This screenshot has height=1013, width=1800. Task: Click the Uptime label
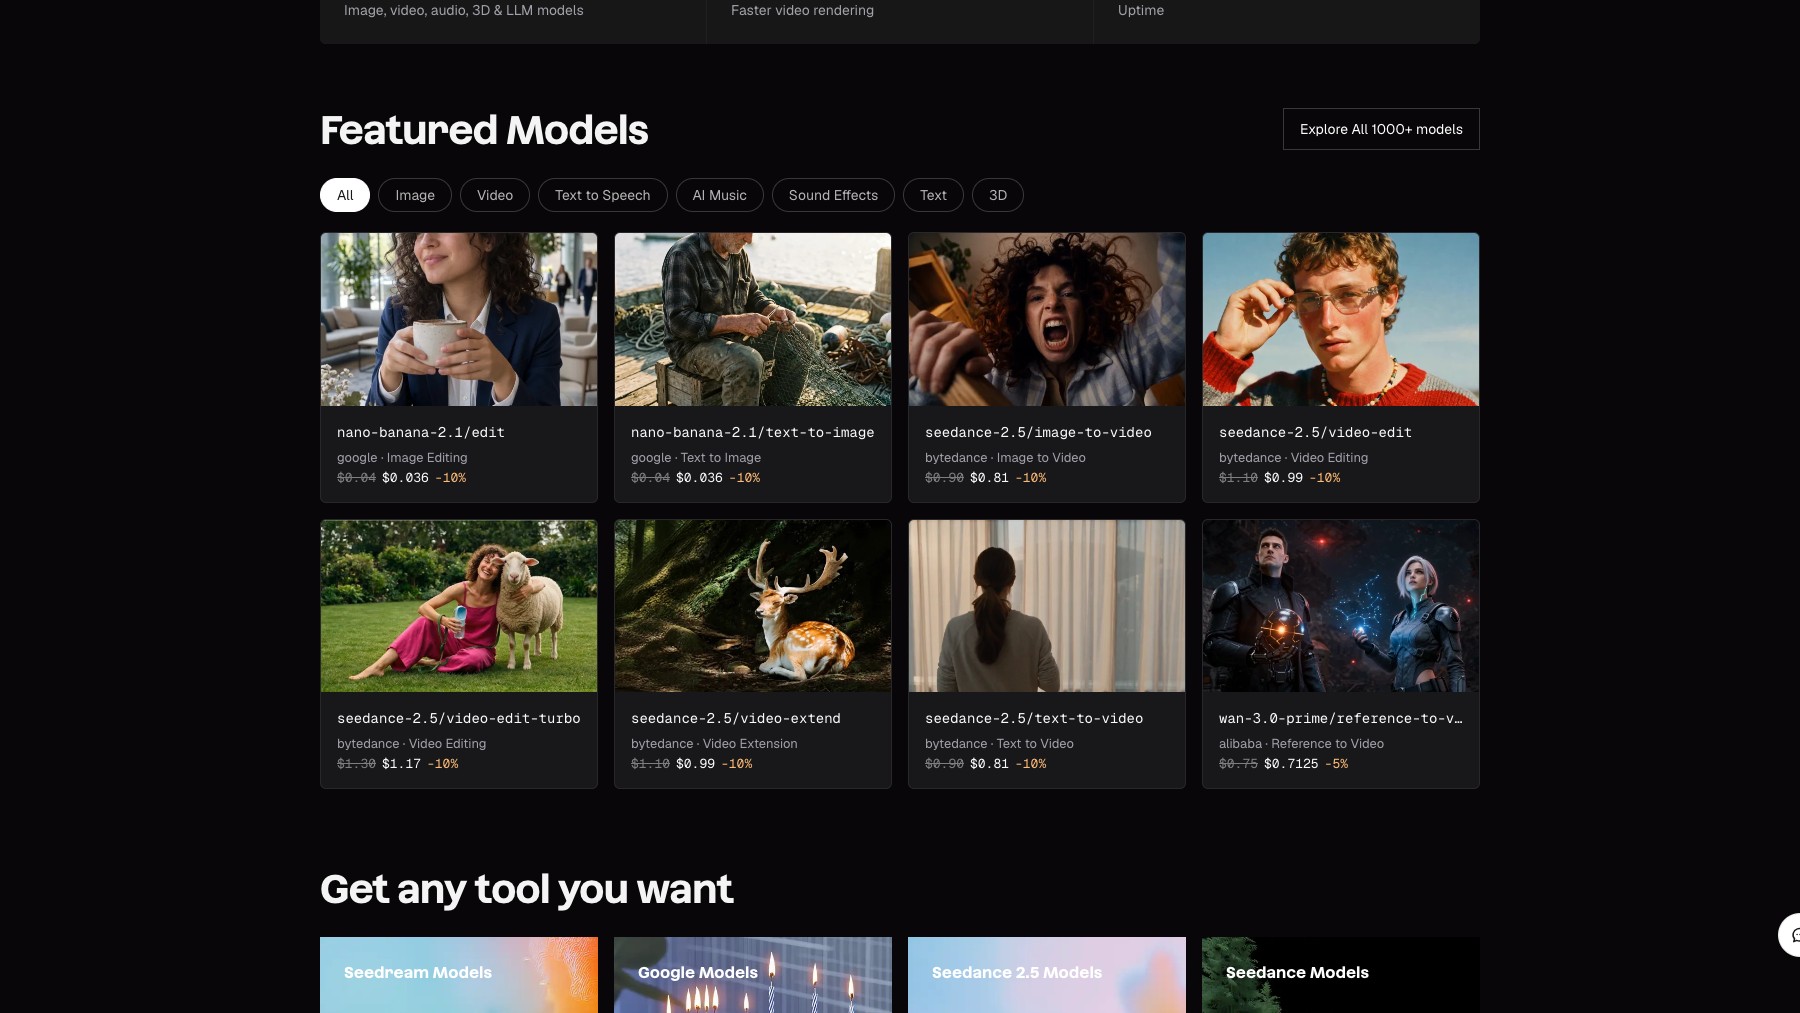1141,10
